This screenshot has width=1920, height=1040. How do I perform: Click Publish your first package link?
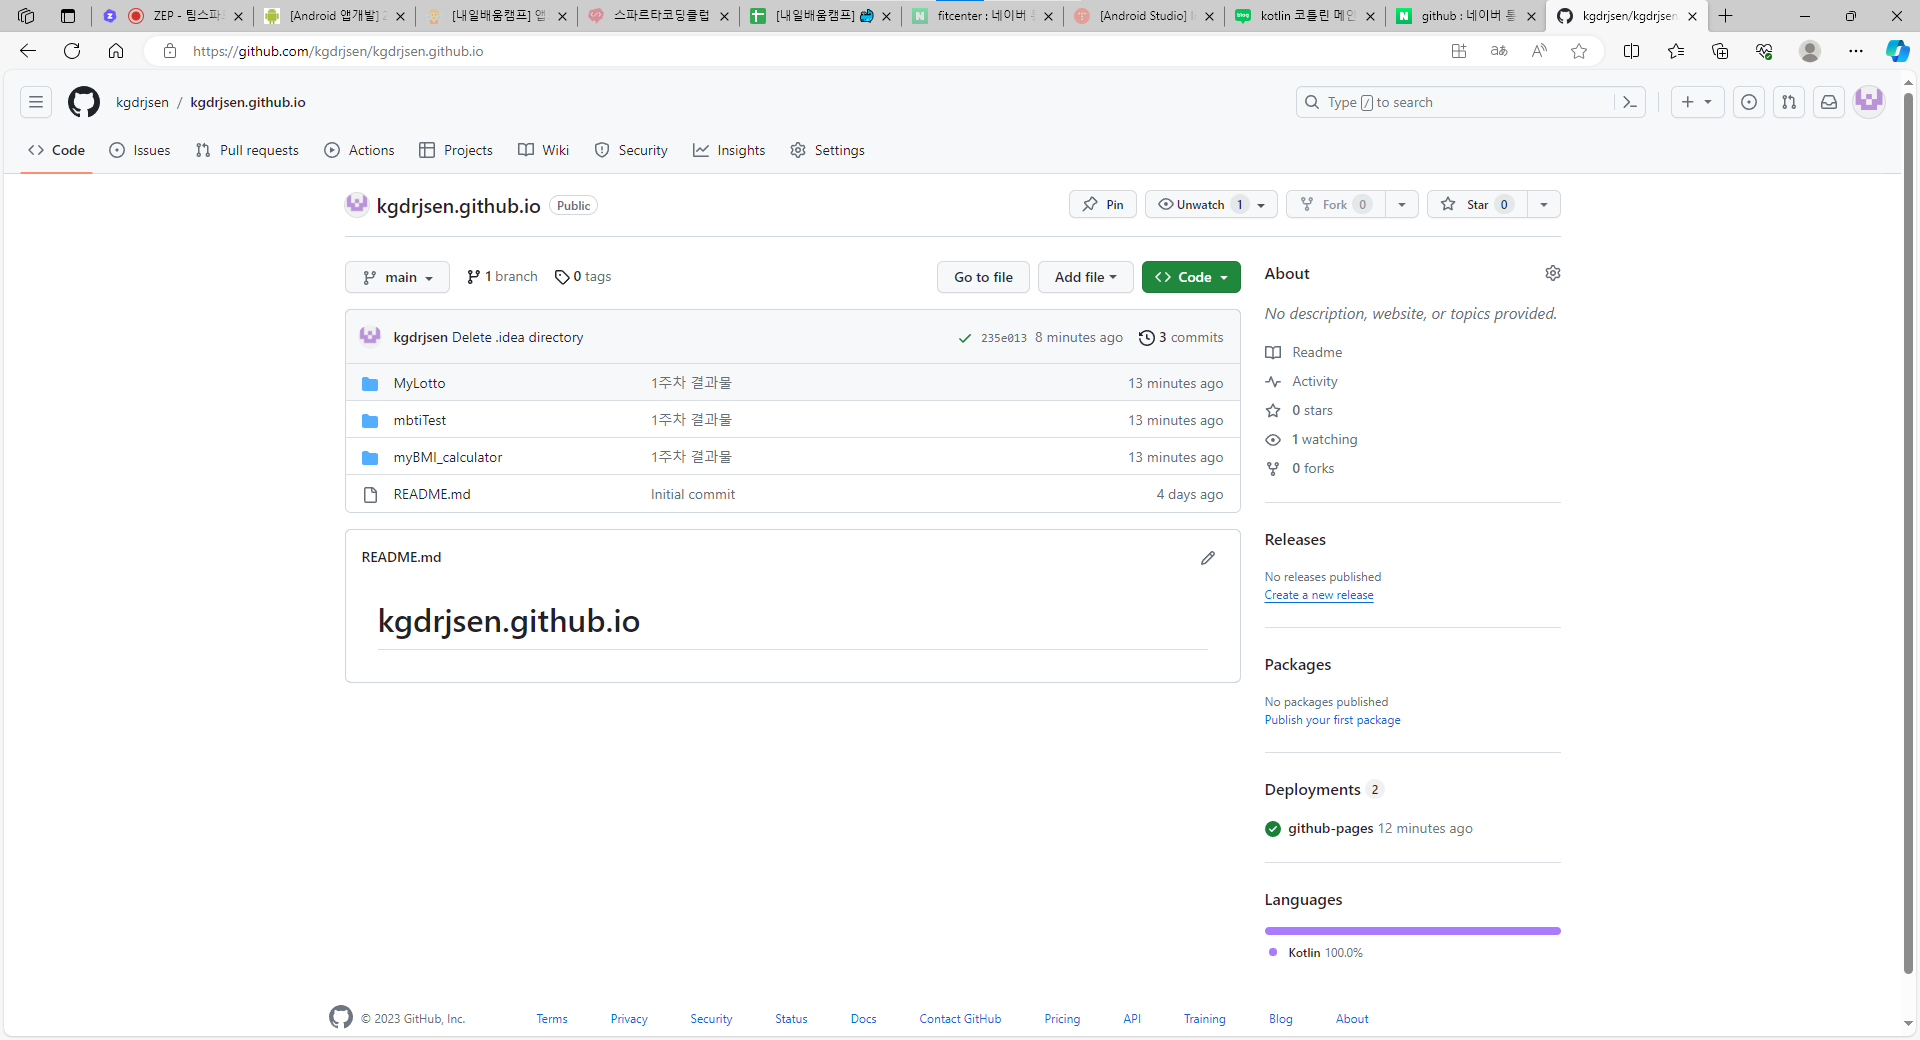[1332, 720]
